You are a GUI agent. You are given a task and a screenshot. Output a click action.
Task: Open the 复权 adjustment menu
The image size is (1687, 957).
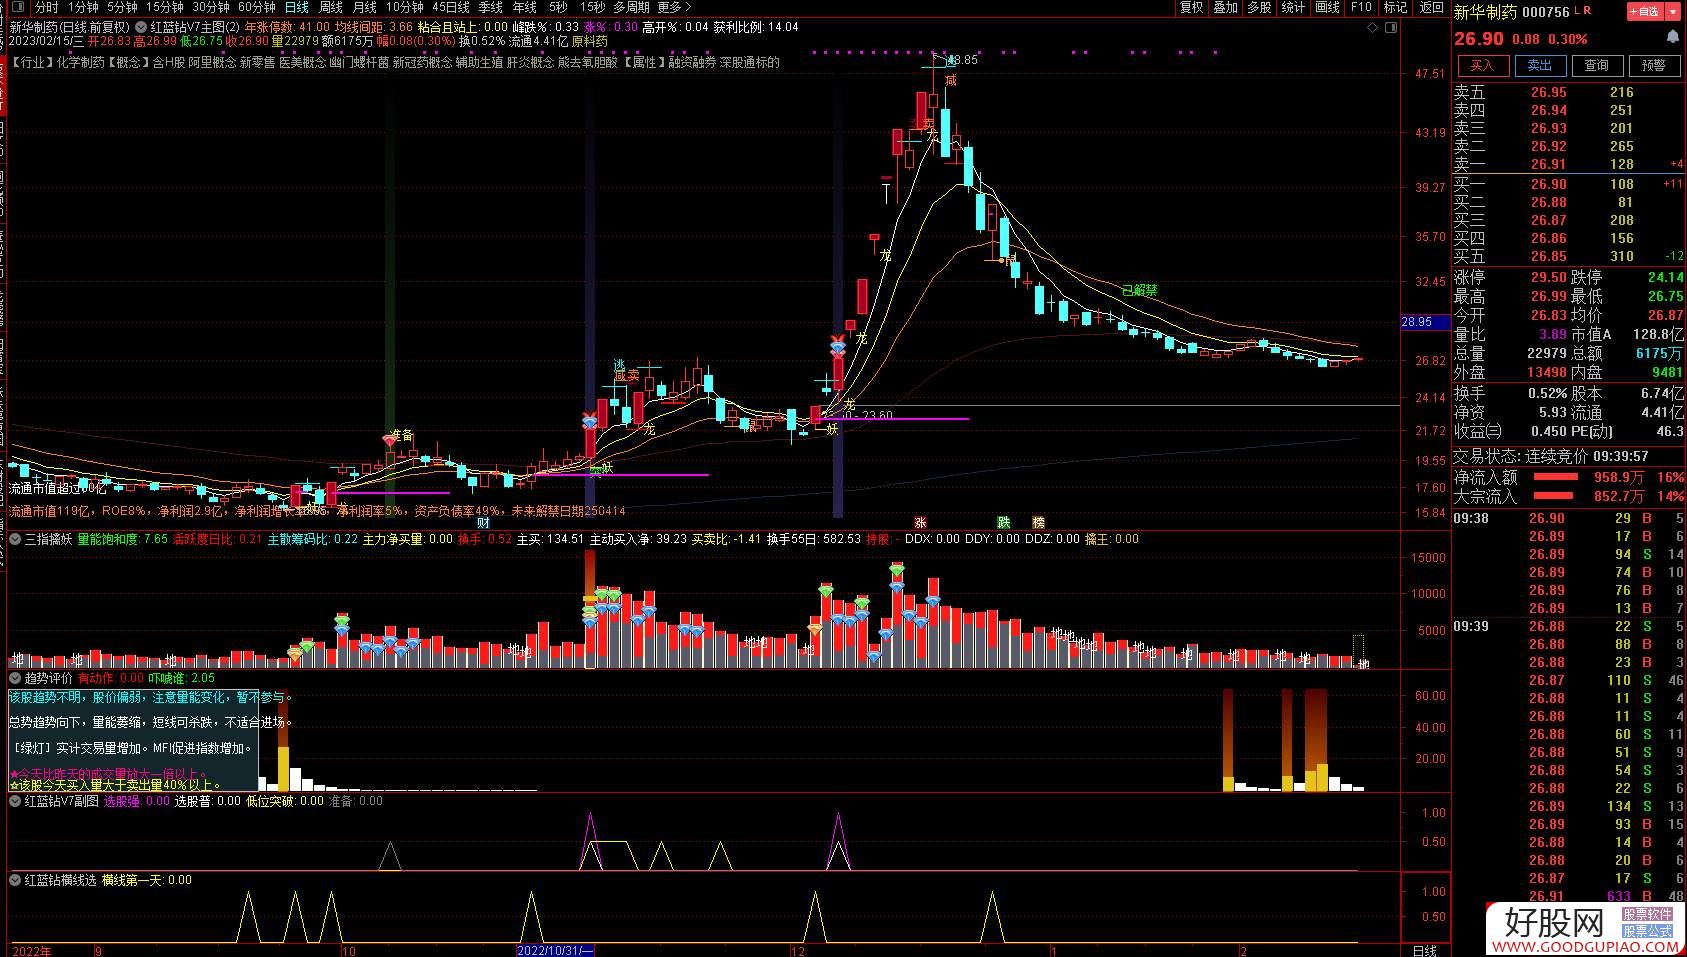(1191, 7)
